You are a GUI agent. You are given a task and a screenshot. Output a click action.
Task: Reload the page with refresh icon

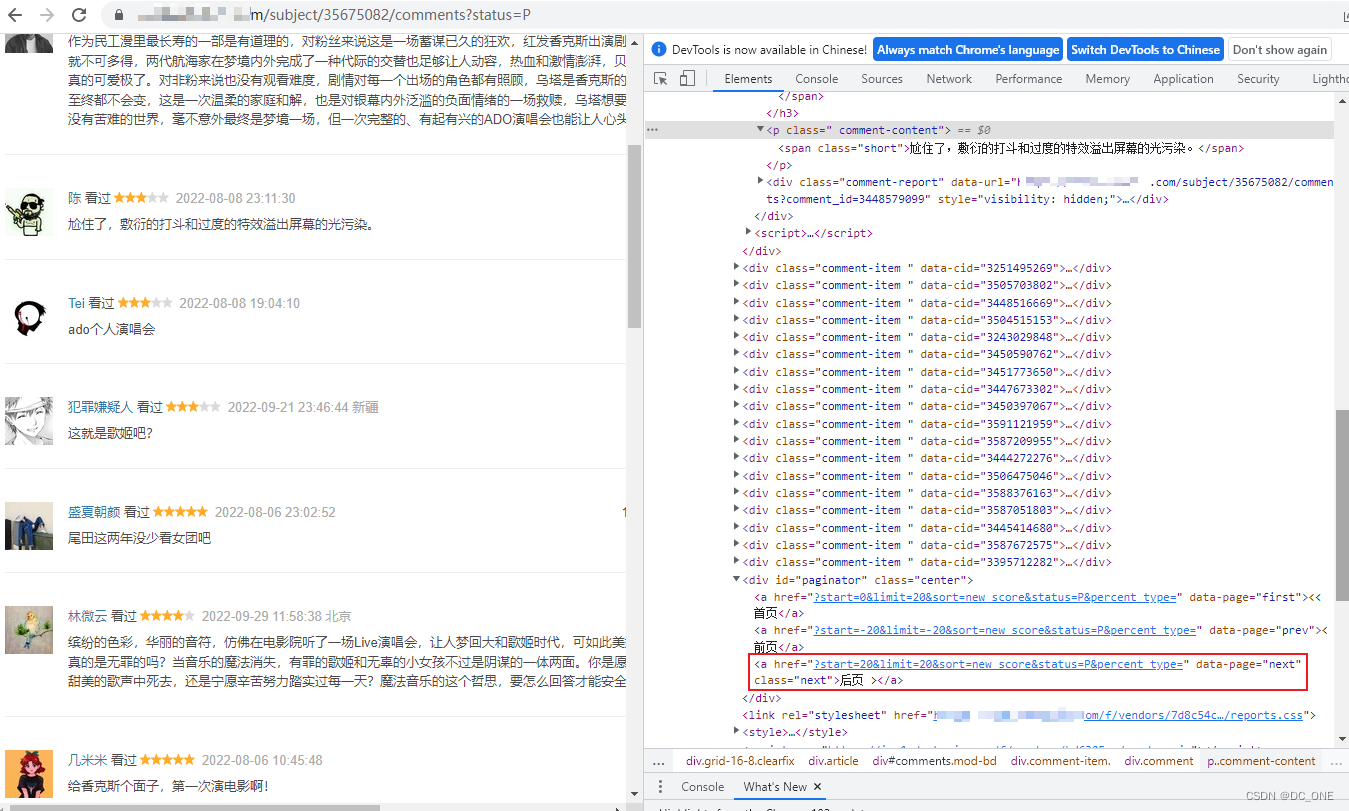pos(79,15)
